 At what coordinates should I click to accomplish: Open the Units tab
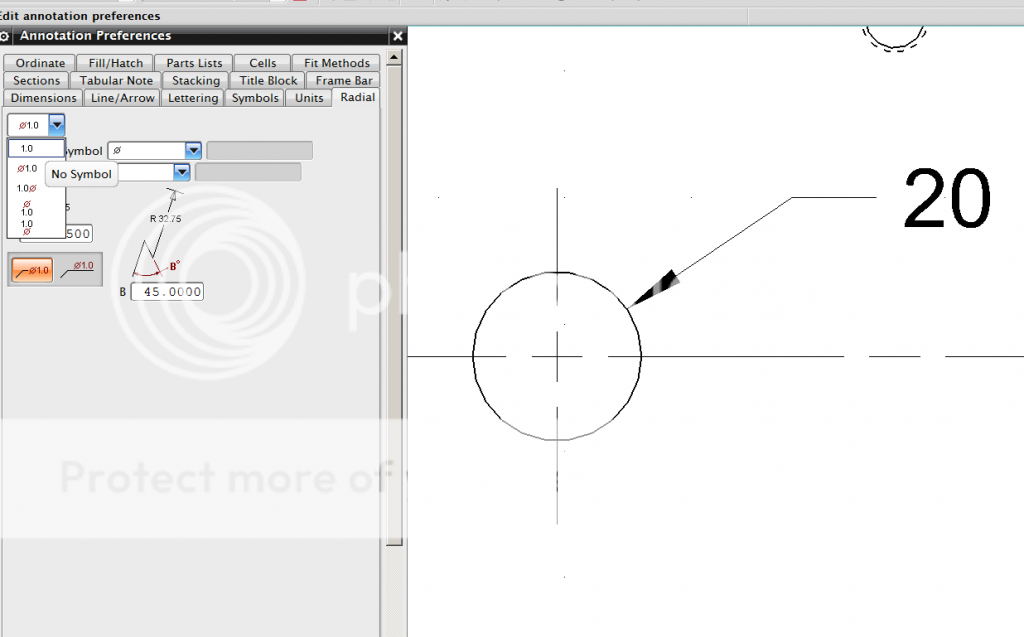pos(309,98)
